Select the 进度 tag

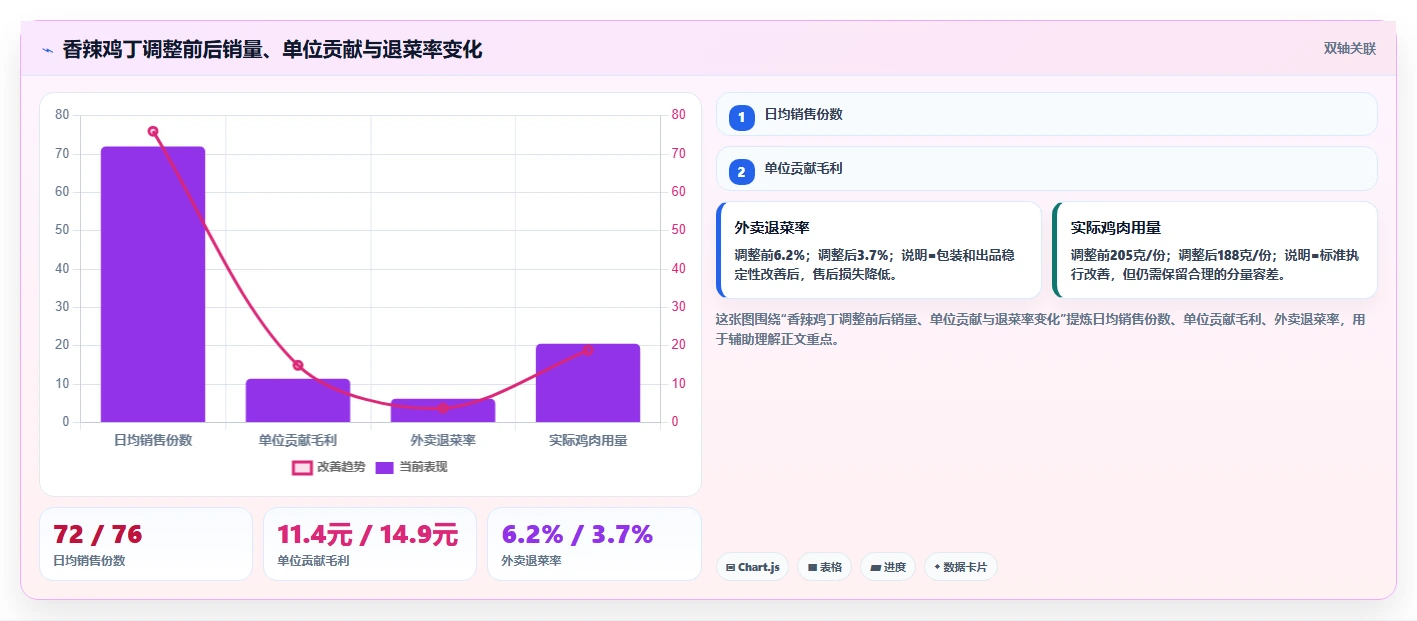[888, 567]
